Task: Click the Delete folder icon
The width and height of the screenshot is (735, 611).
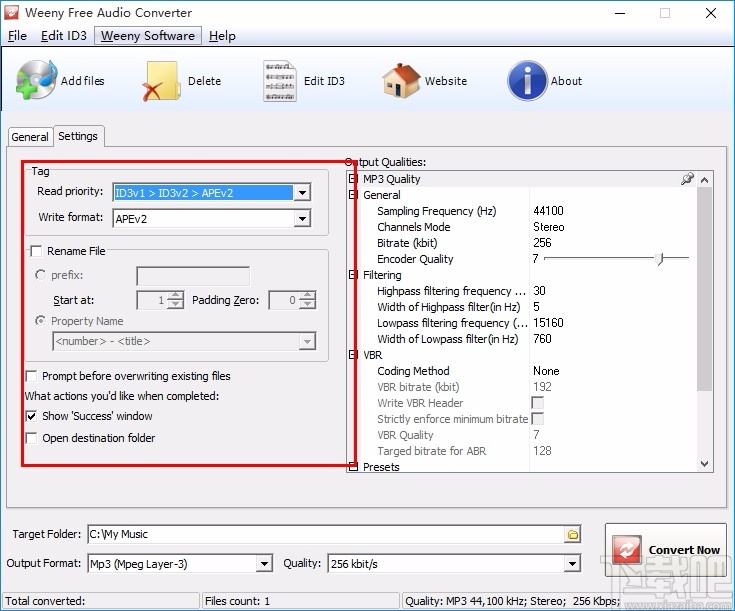Action: [161, 81]
